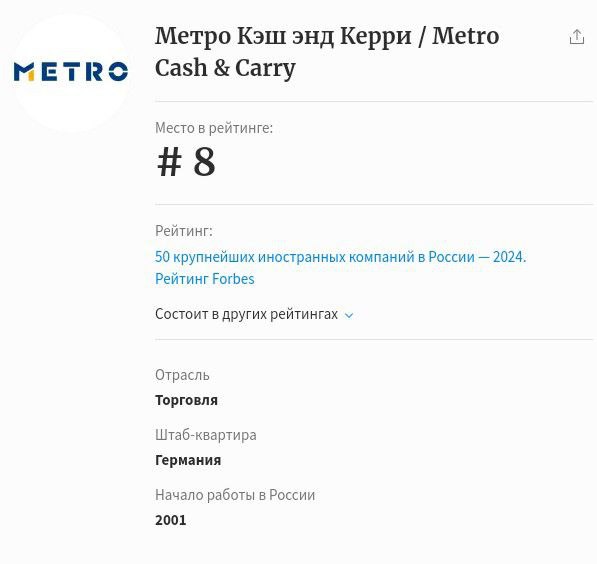Click the 'Штаб-квартира' field label
The image size is (597, 564).
(206, 435)
